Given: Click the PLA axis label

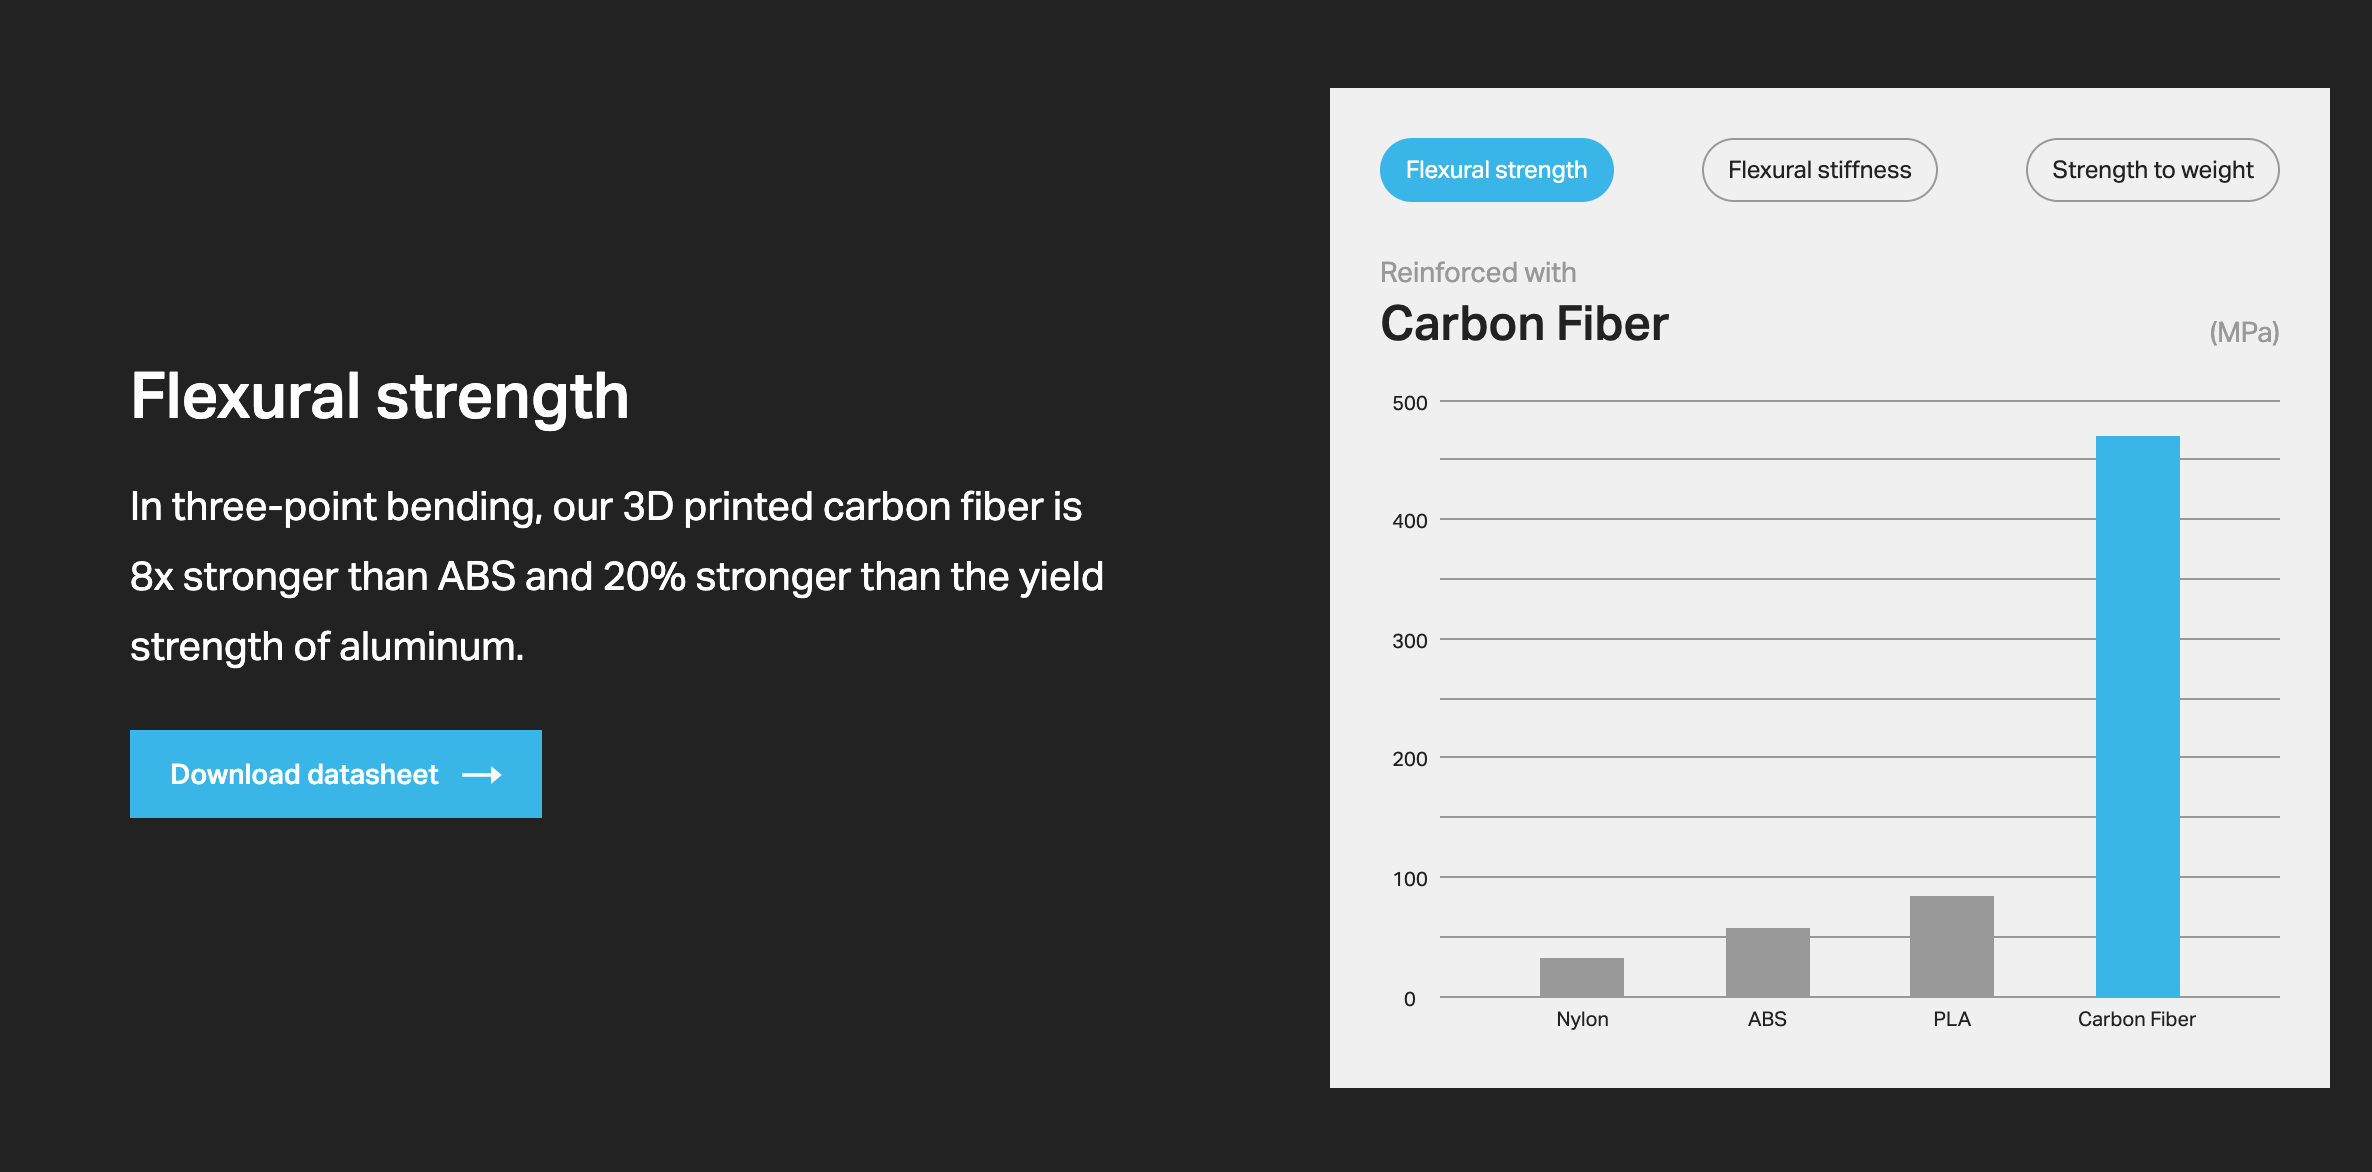Looking at the screenshot, I should coord(1951,1019).
